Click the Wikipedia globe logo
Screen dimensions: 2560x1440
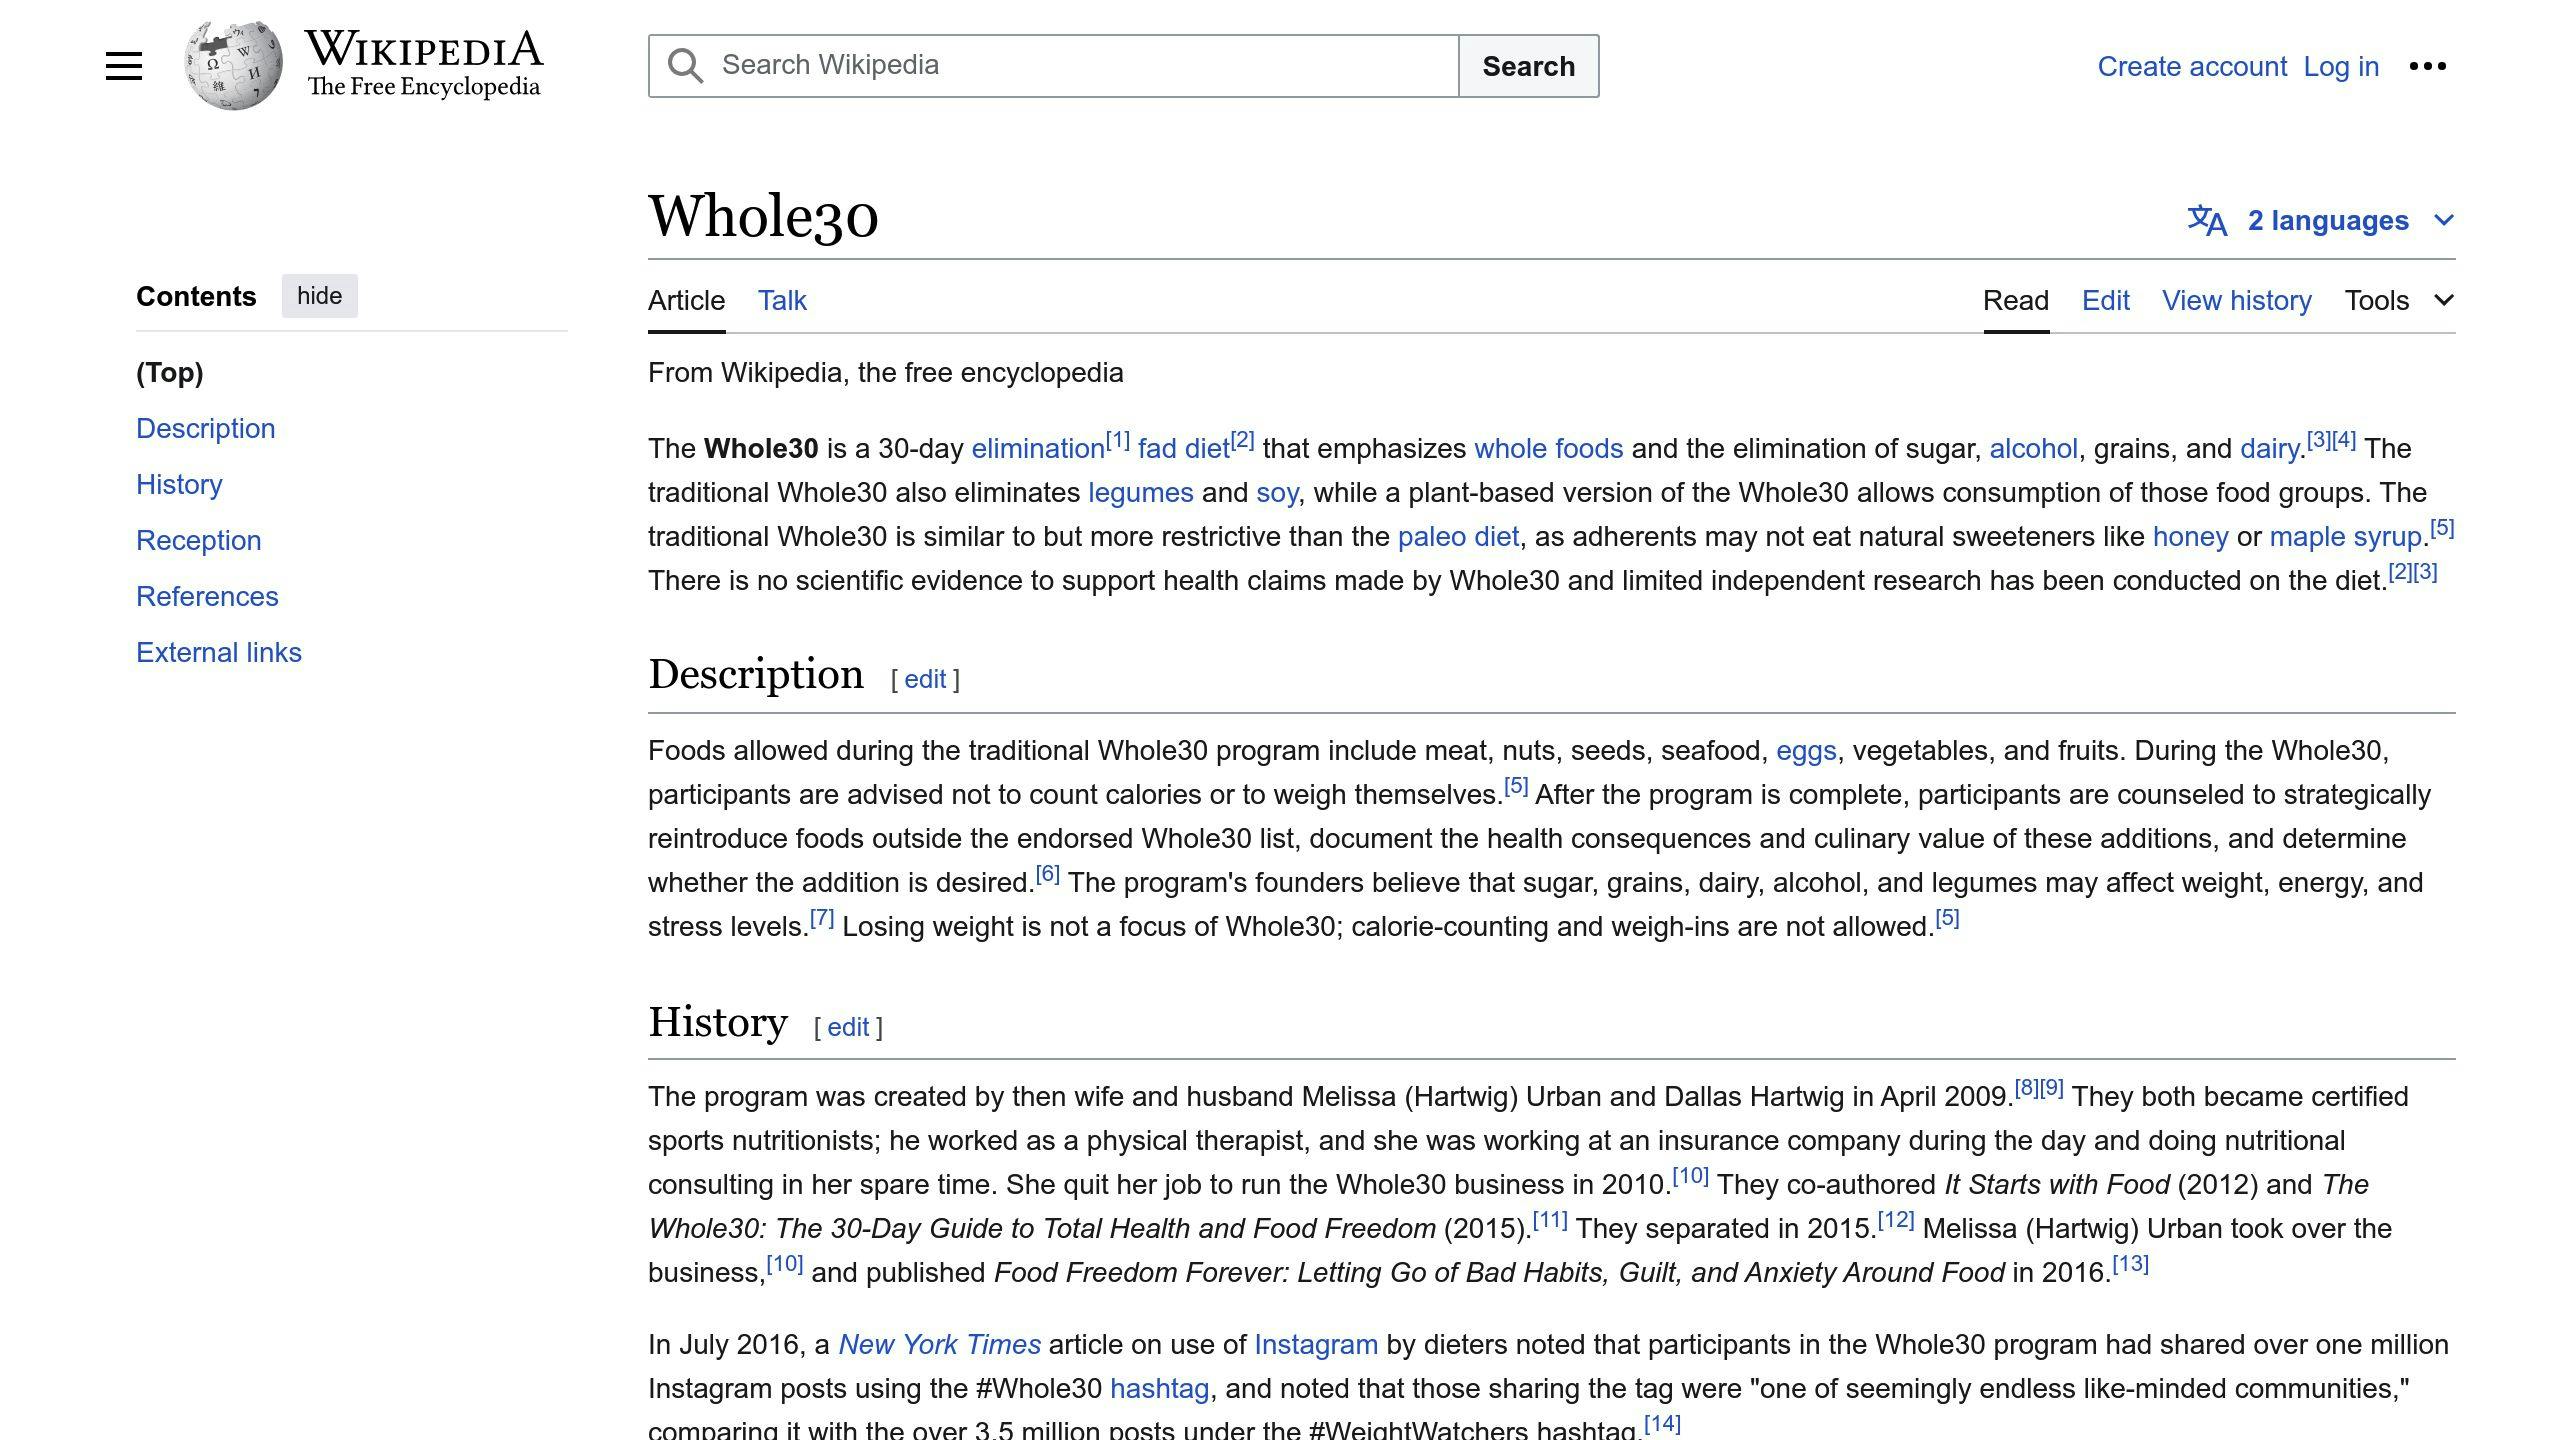pos(233,66)
